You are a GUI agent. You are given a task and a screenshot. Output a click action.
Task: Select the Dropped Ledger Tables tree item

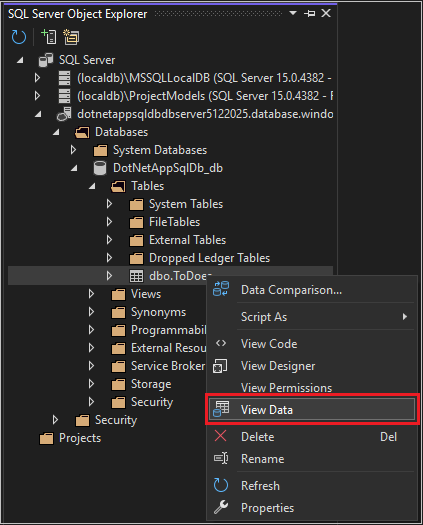(x=209, y=258)
